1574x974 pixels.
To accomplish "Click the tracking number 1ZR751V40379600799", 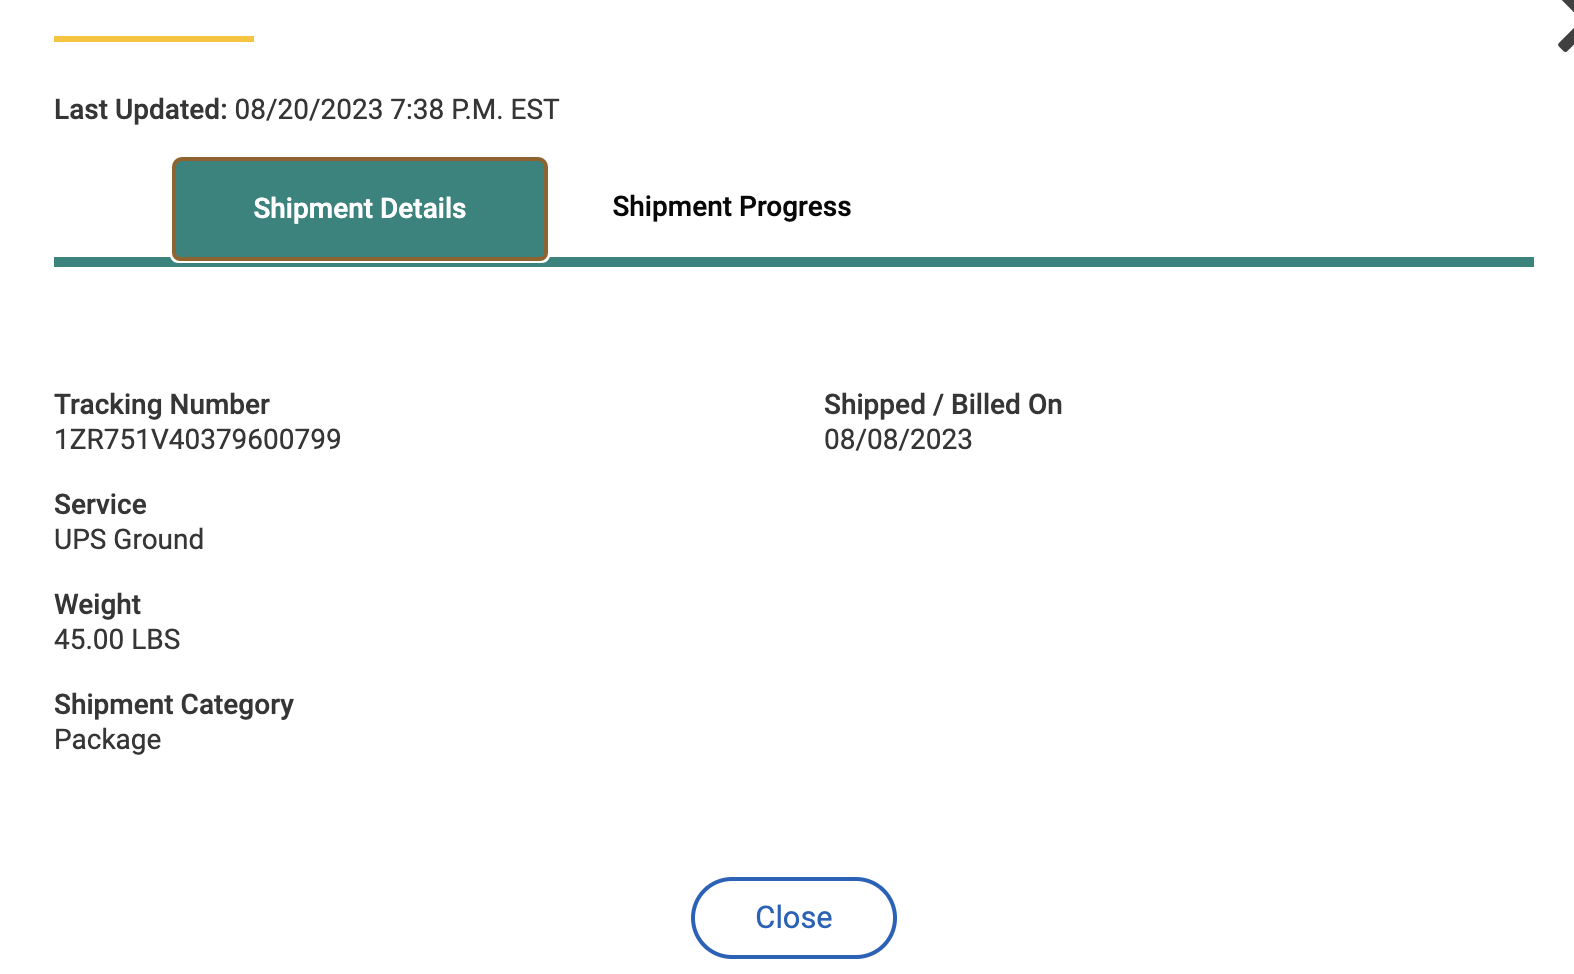I will pyautogui.click(x=198, y=440).
